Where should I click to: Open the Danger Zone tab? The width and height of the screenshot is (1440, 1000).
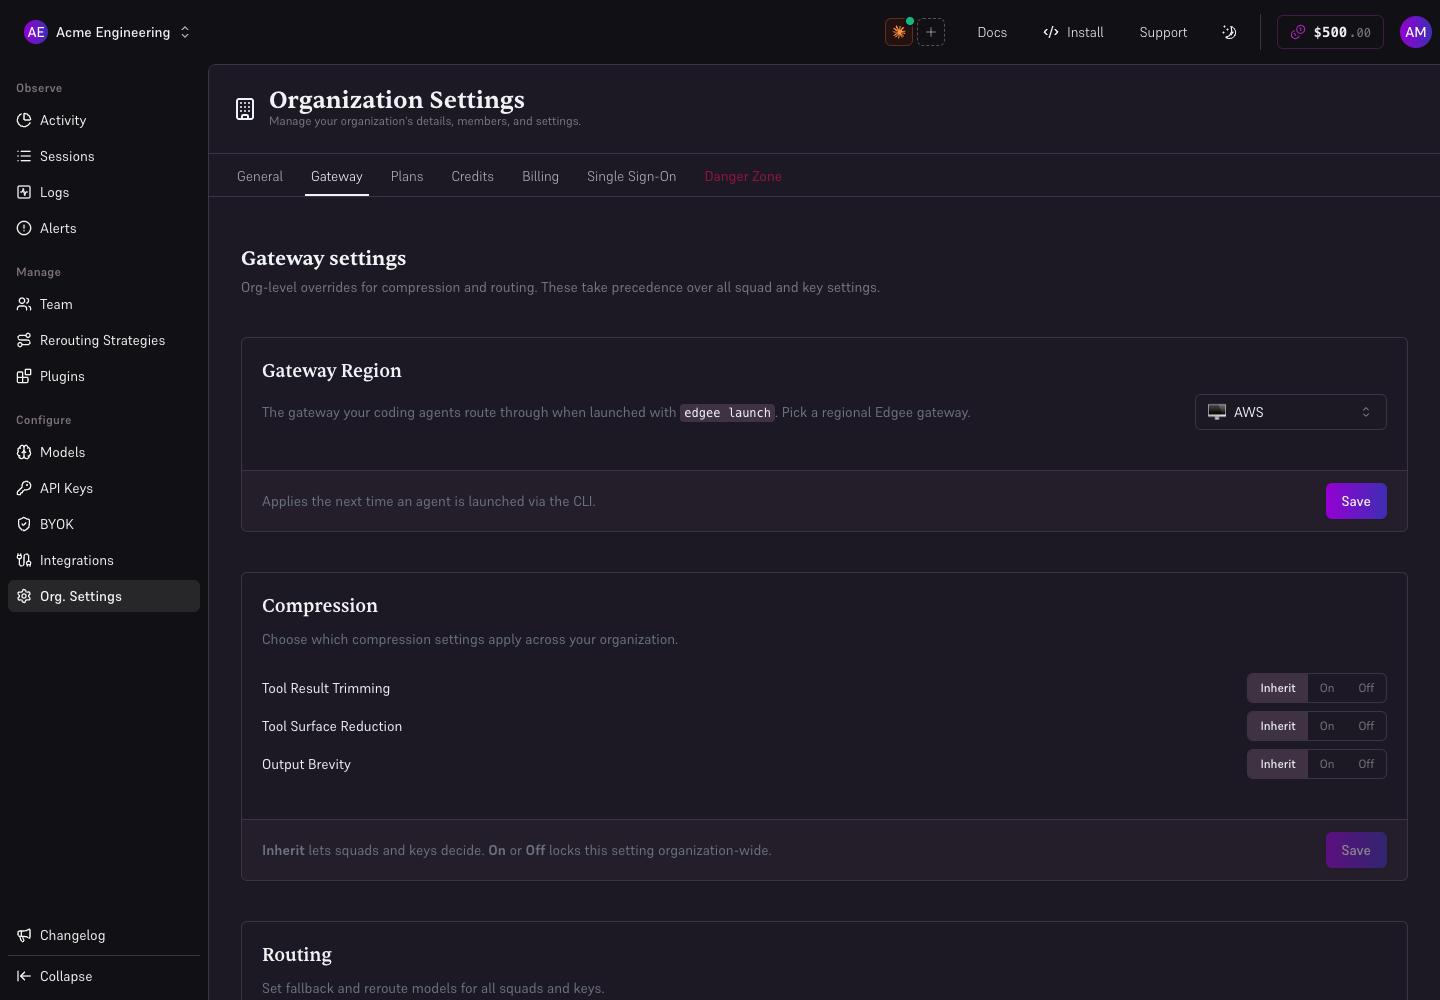743,176
